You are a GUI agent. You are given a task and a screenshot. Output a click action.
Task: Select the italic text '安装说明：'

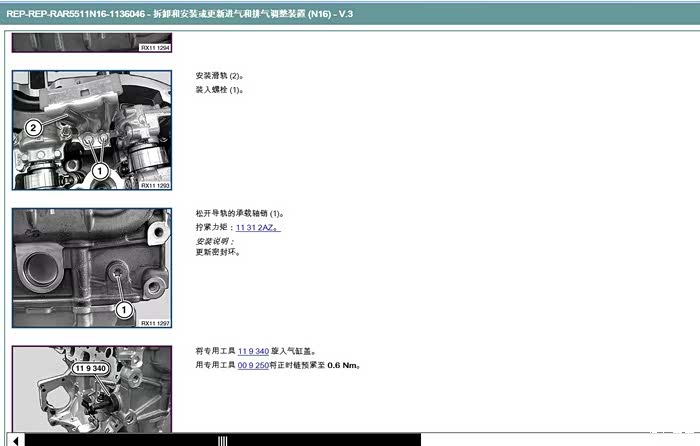pos(215,242)
